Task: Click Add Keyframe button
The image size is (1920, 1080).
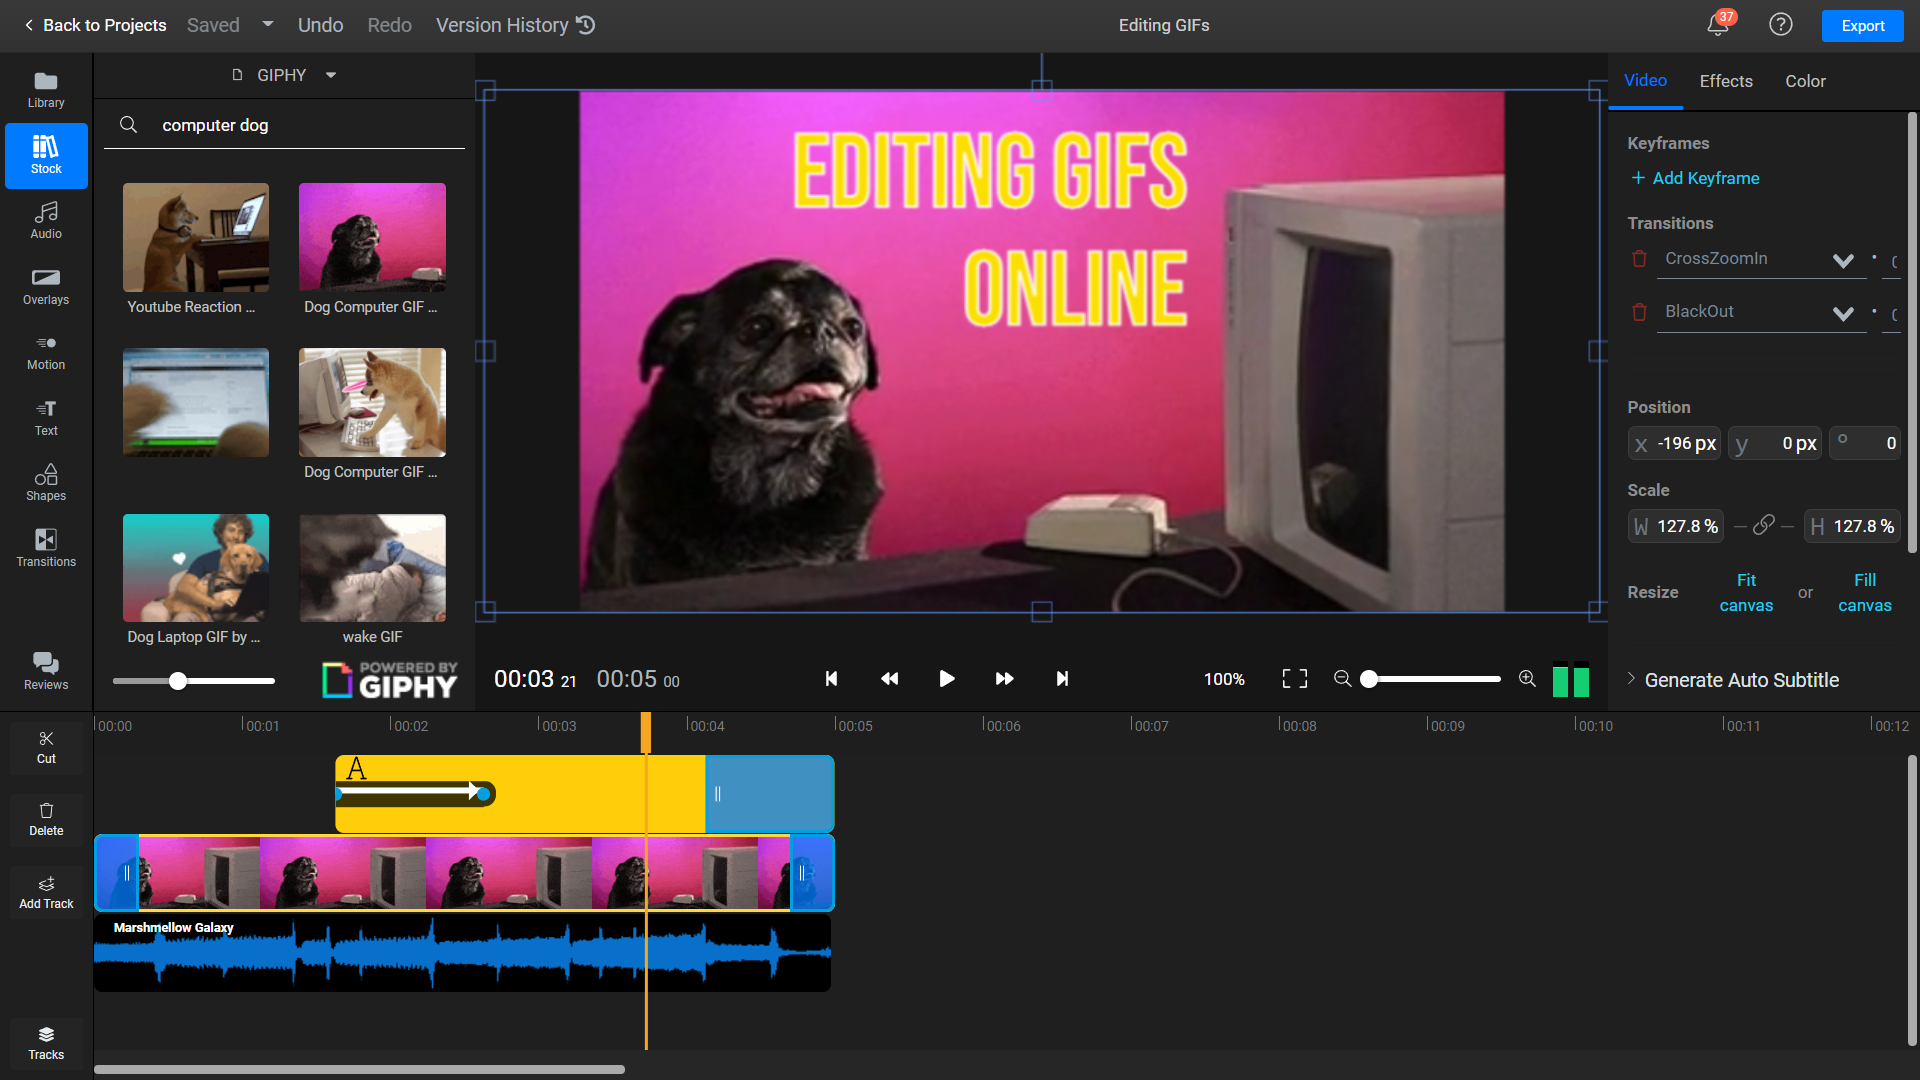Action: (x=1697, y=178)
